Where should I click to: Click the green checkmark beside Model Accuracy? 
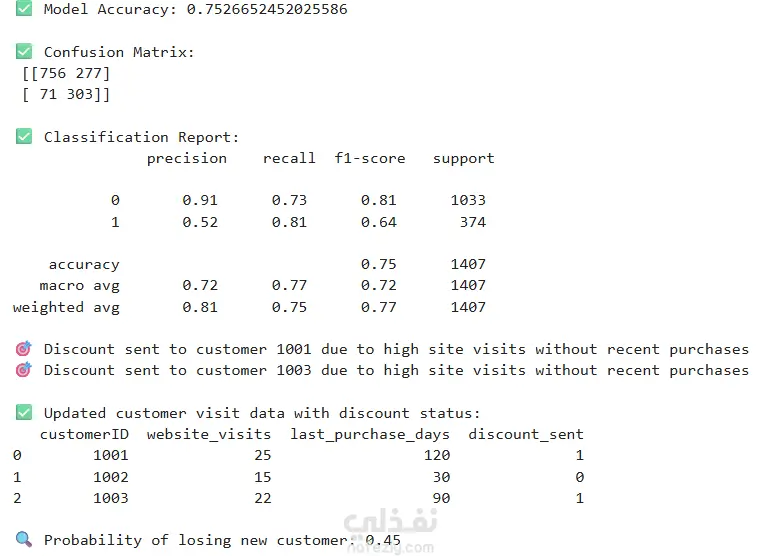(24, 9)
